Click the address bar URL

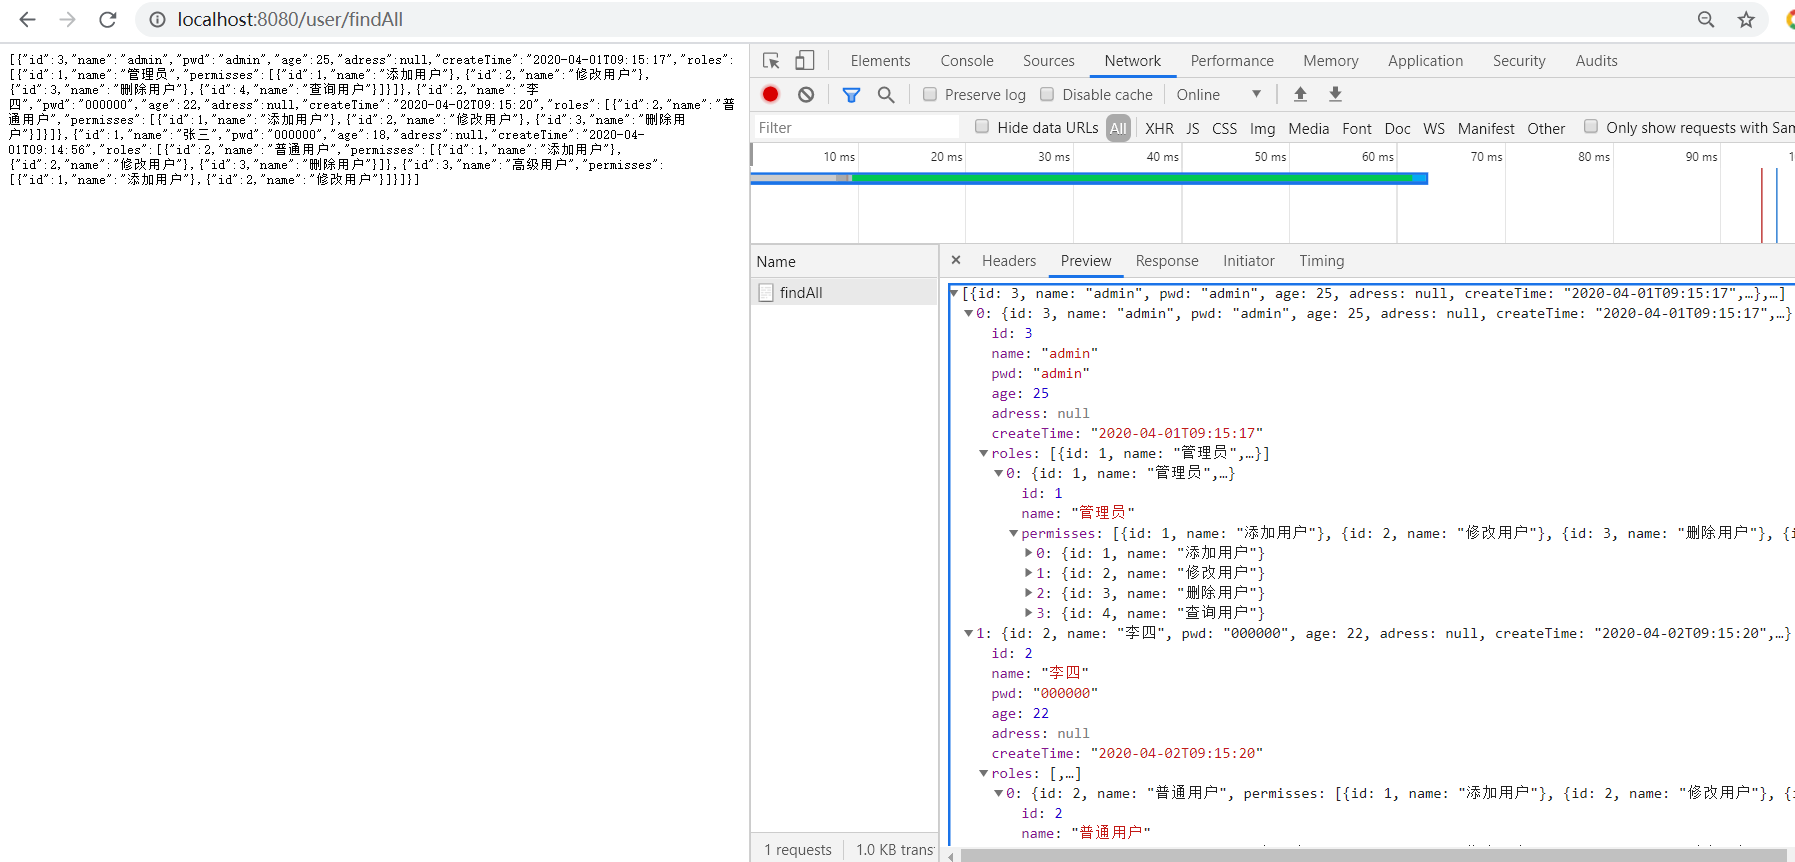(290, 19)
